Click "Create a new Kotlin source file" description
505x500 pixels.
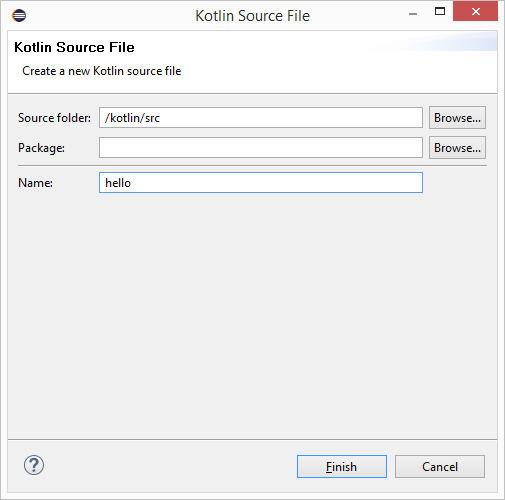tap(102, 71)
